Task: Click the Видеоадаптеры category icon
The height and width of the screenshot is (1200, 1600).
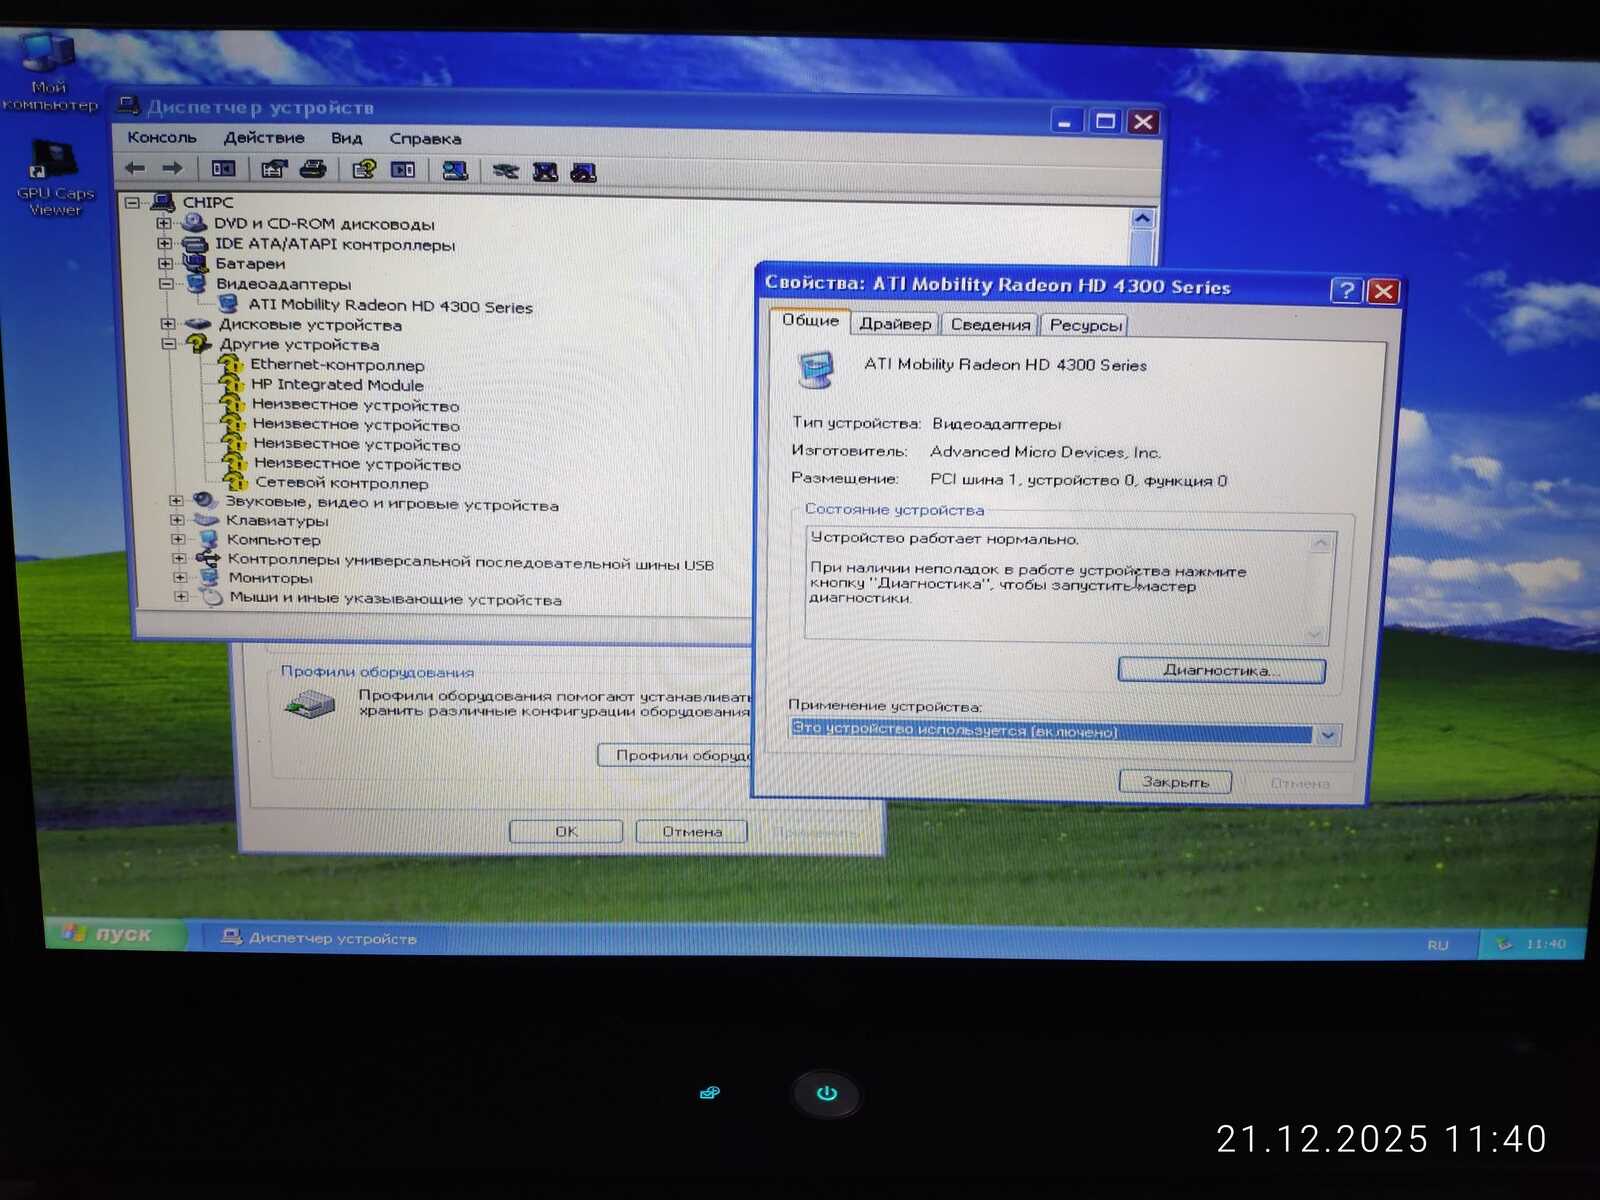Action: [x=197, y=283]
